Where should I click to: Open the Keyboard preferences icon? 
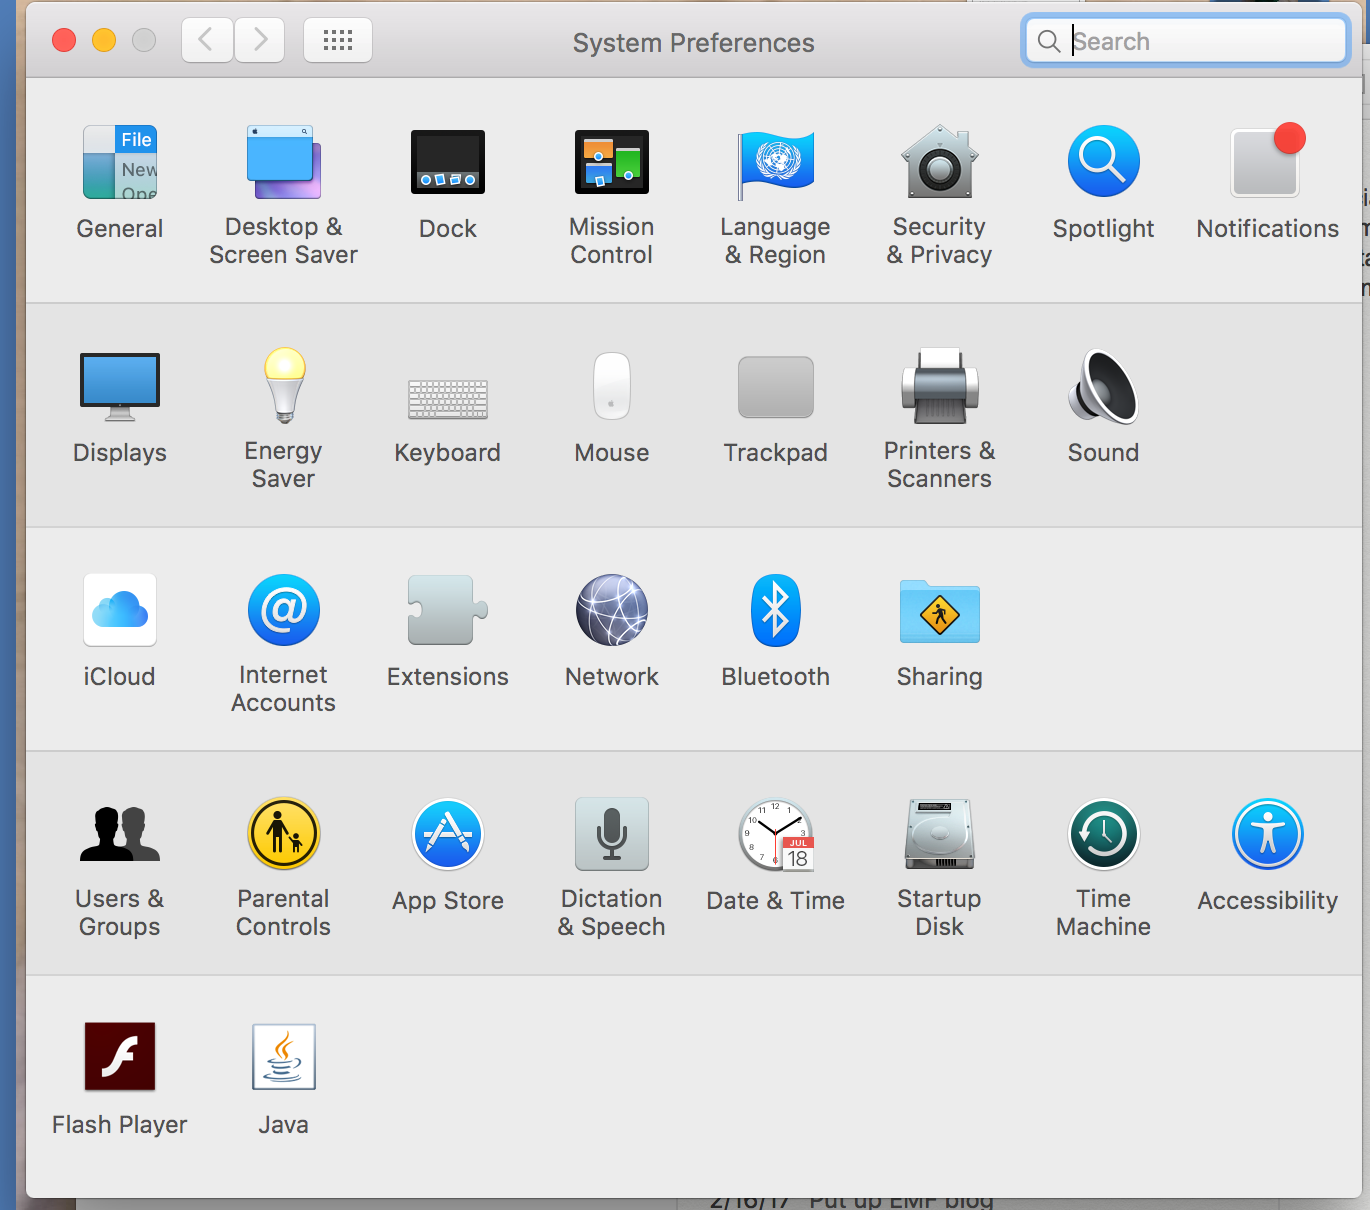(x=448, y=398)
